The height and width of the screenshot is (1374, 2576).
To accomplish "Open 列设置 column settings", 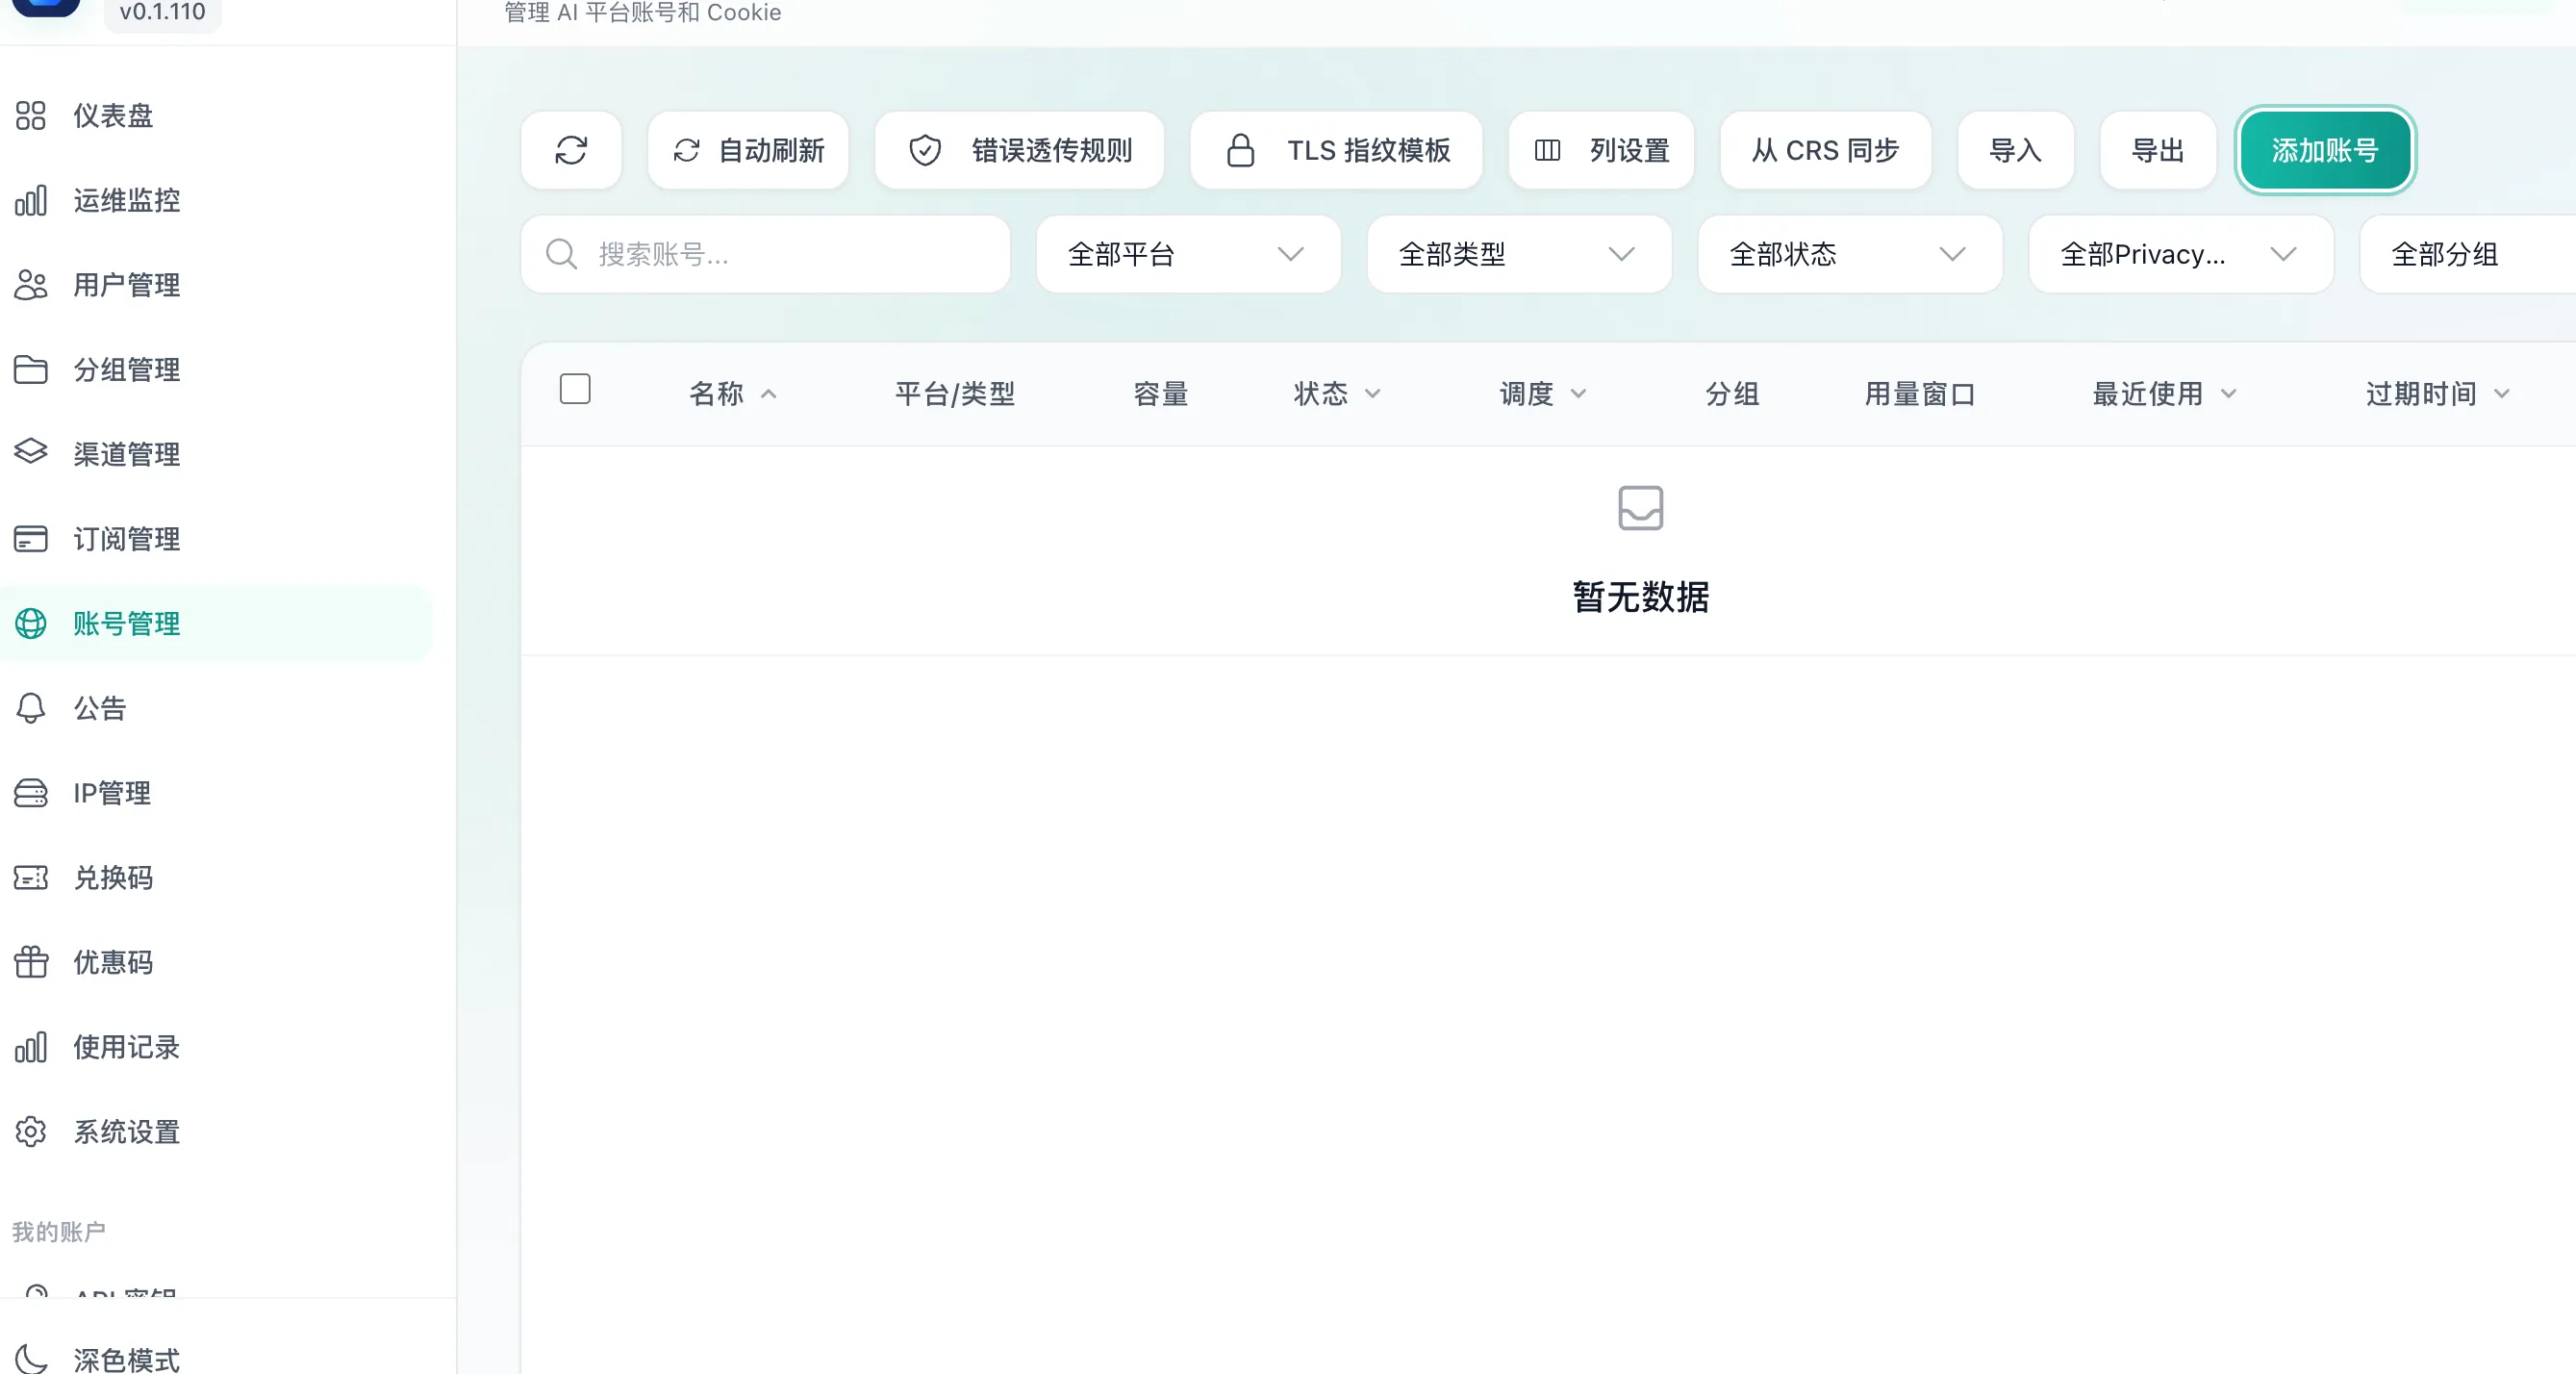I will click(1601, 150).
